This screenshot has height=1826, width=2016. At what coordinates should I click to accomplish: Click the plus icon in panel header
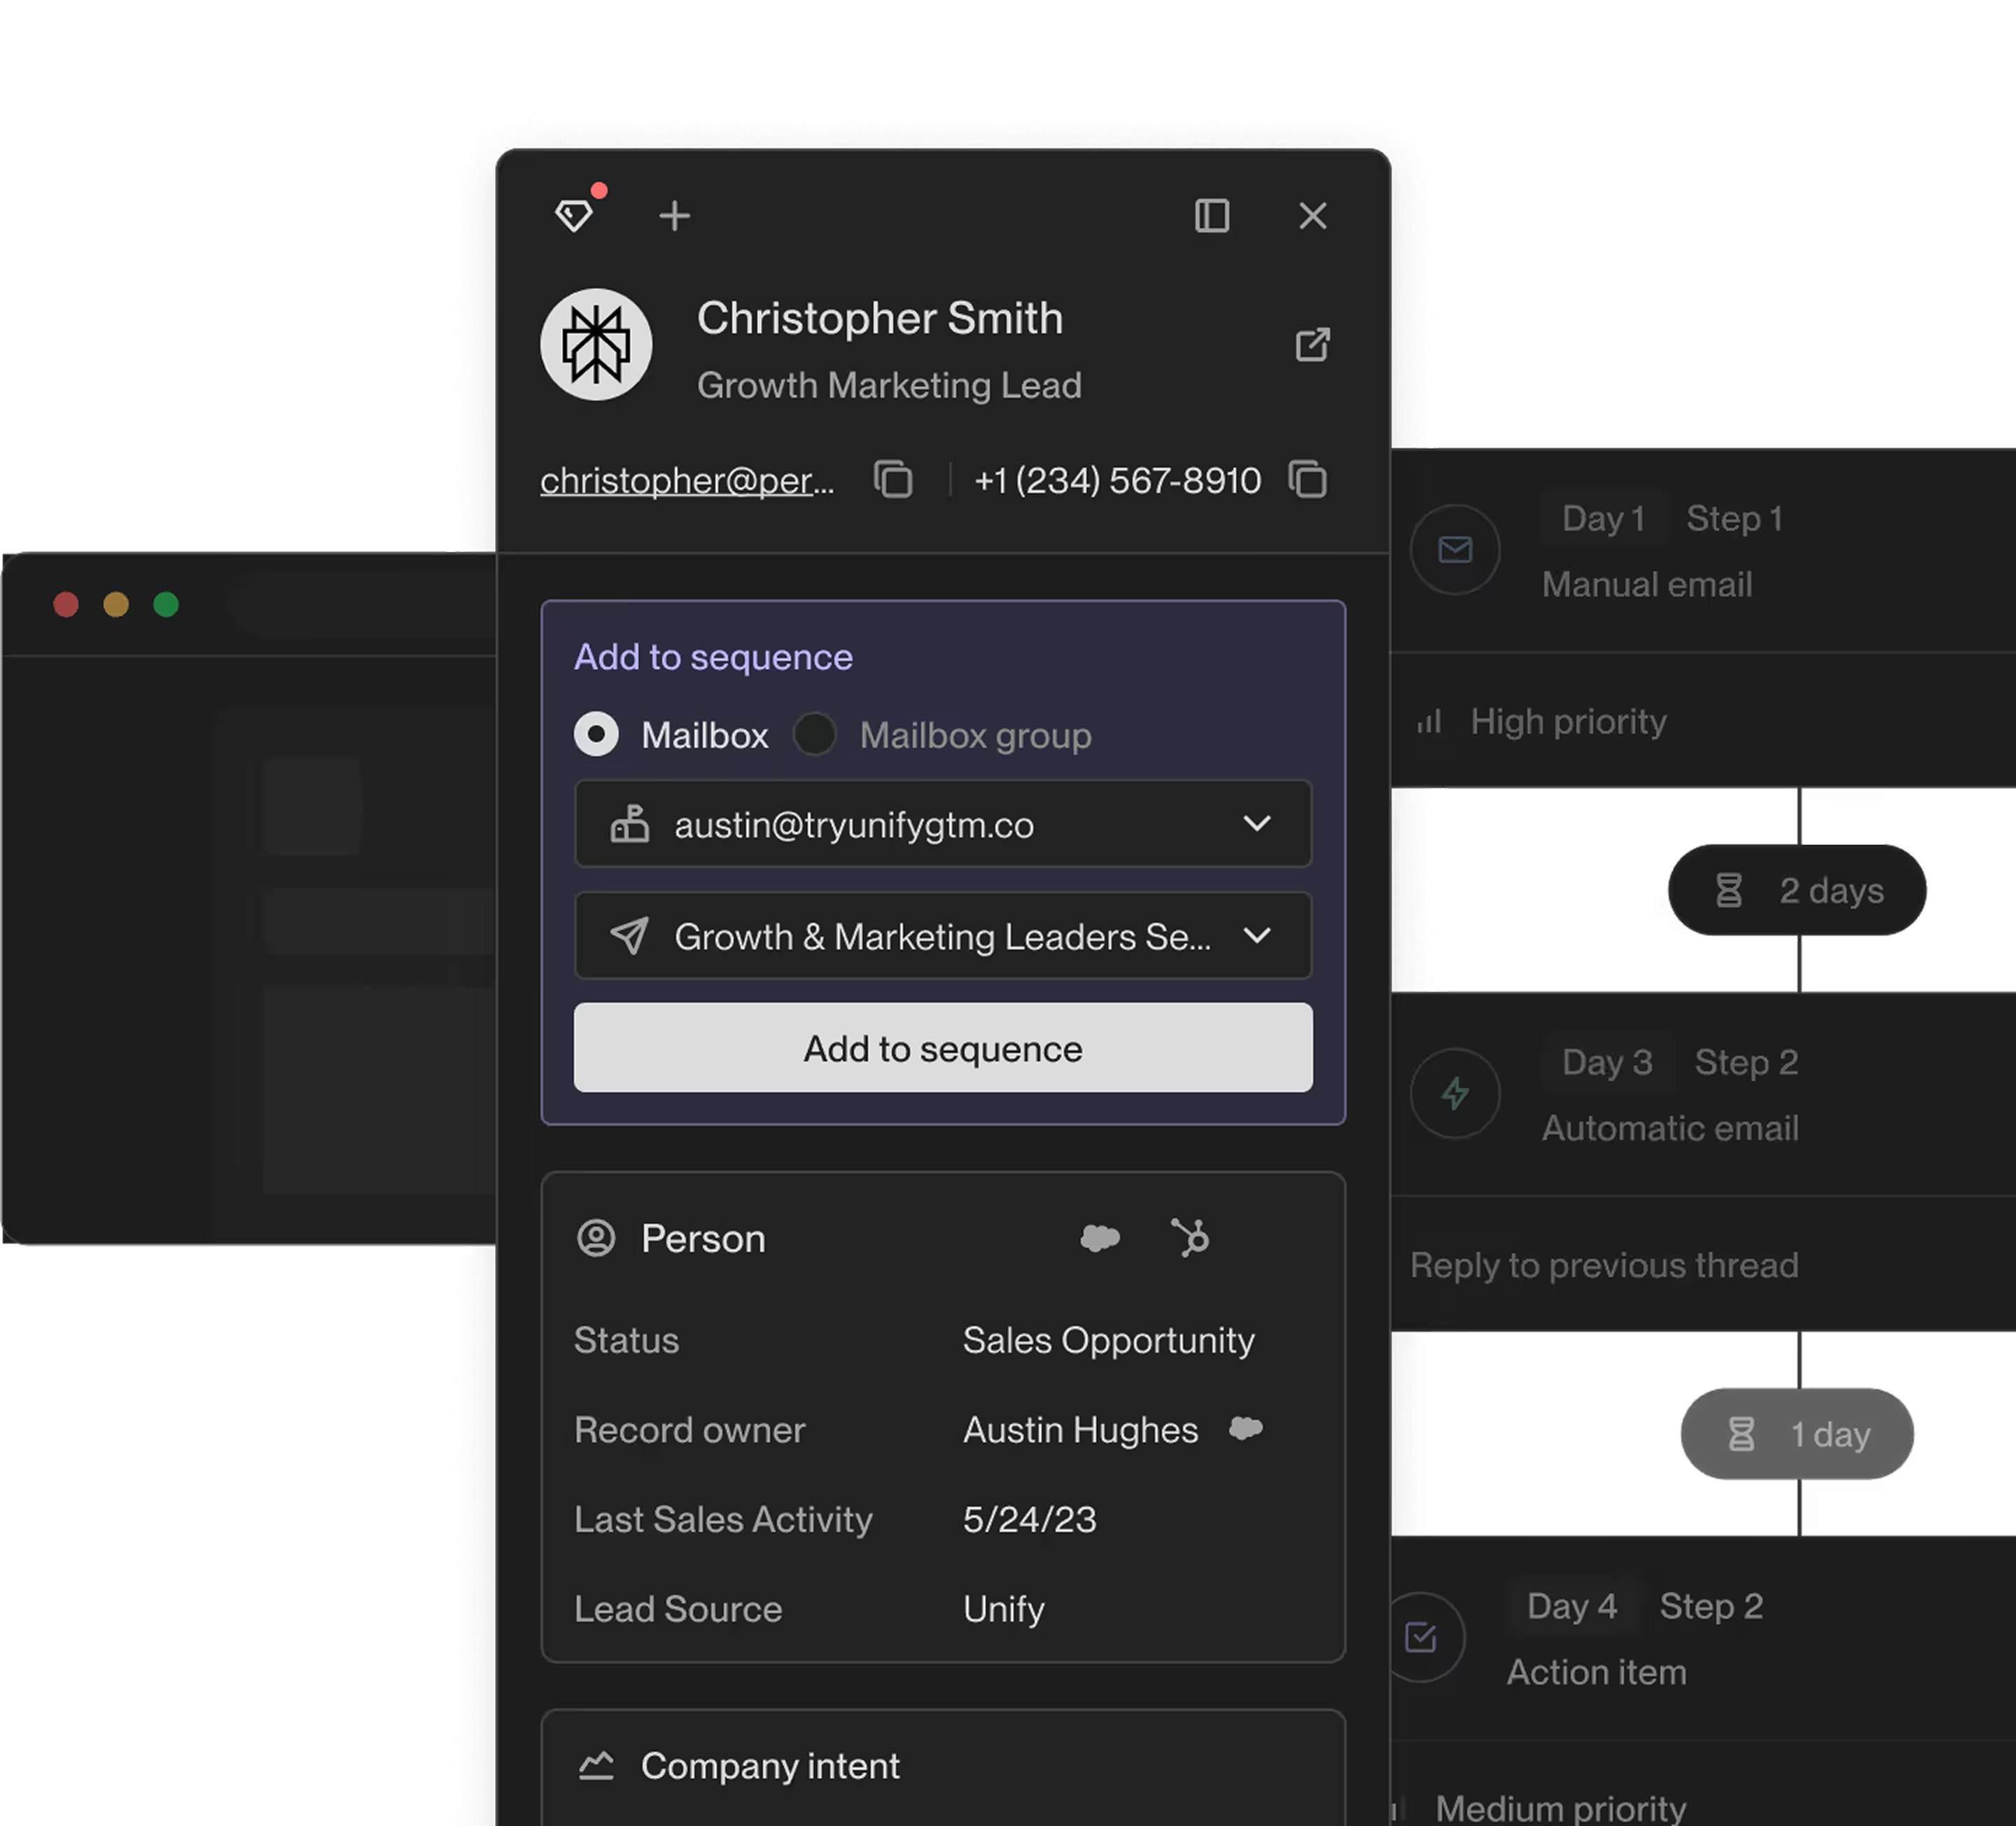tap(675, 215)
